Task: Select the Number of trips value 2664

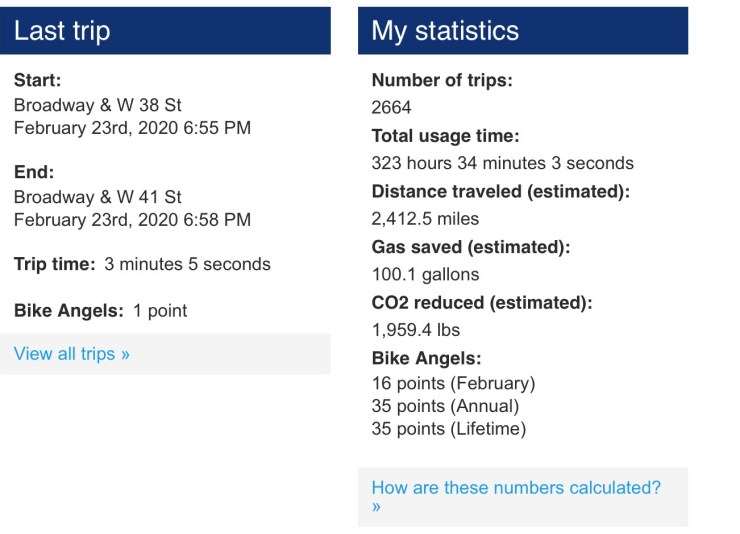Action: [391, 108]
